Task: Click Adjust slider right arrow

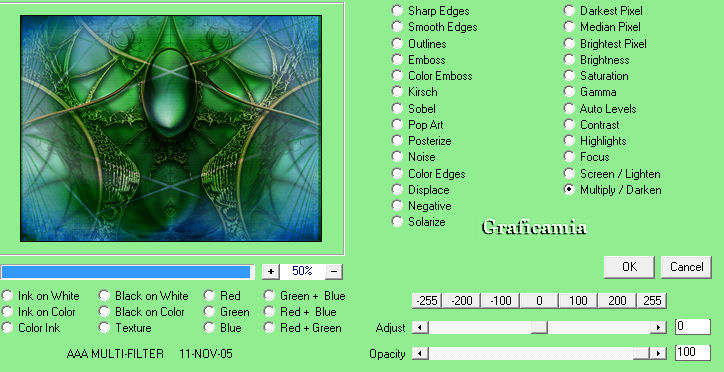Action: (658, 328)
